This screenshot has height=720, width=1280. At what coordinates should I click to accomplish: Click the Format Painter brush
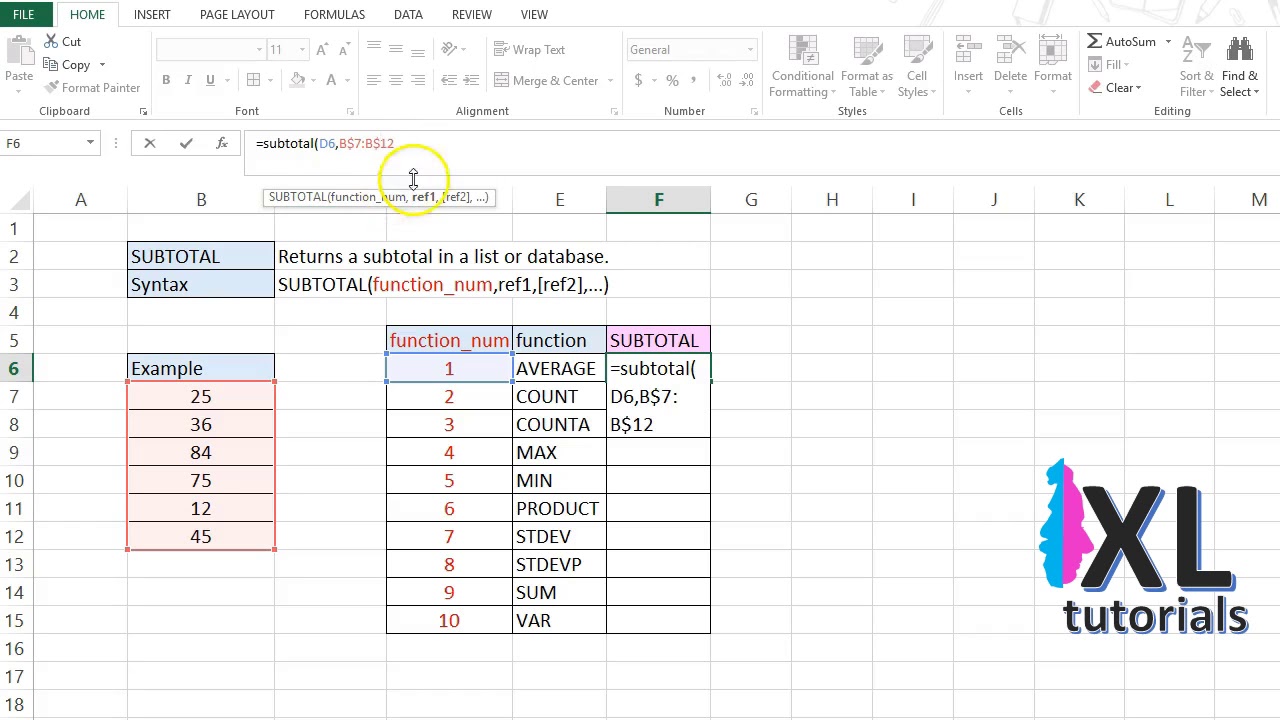(x=49, y=88)
